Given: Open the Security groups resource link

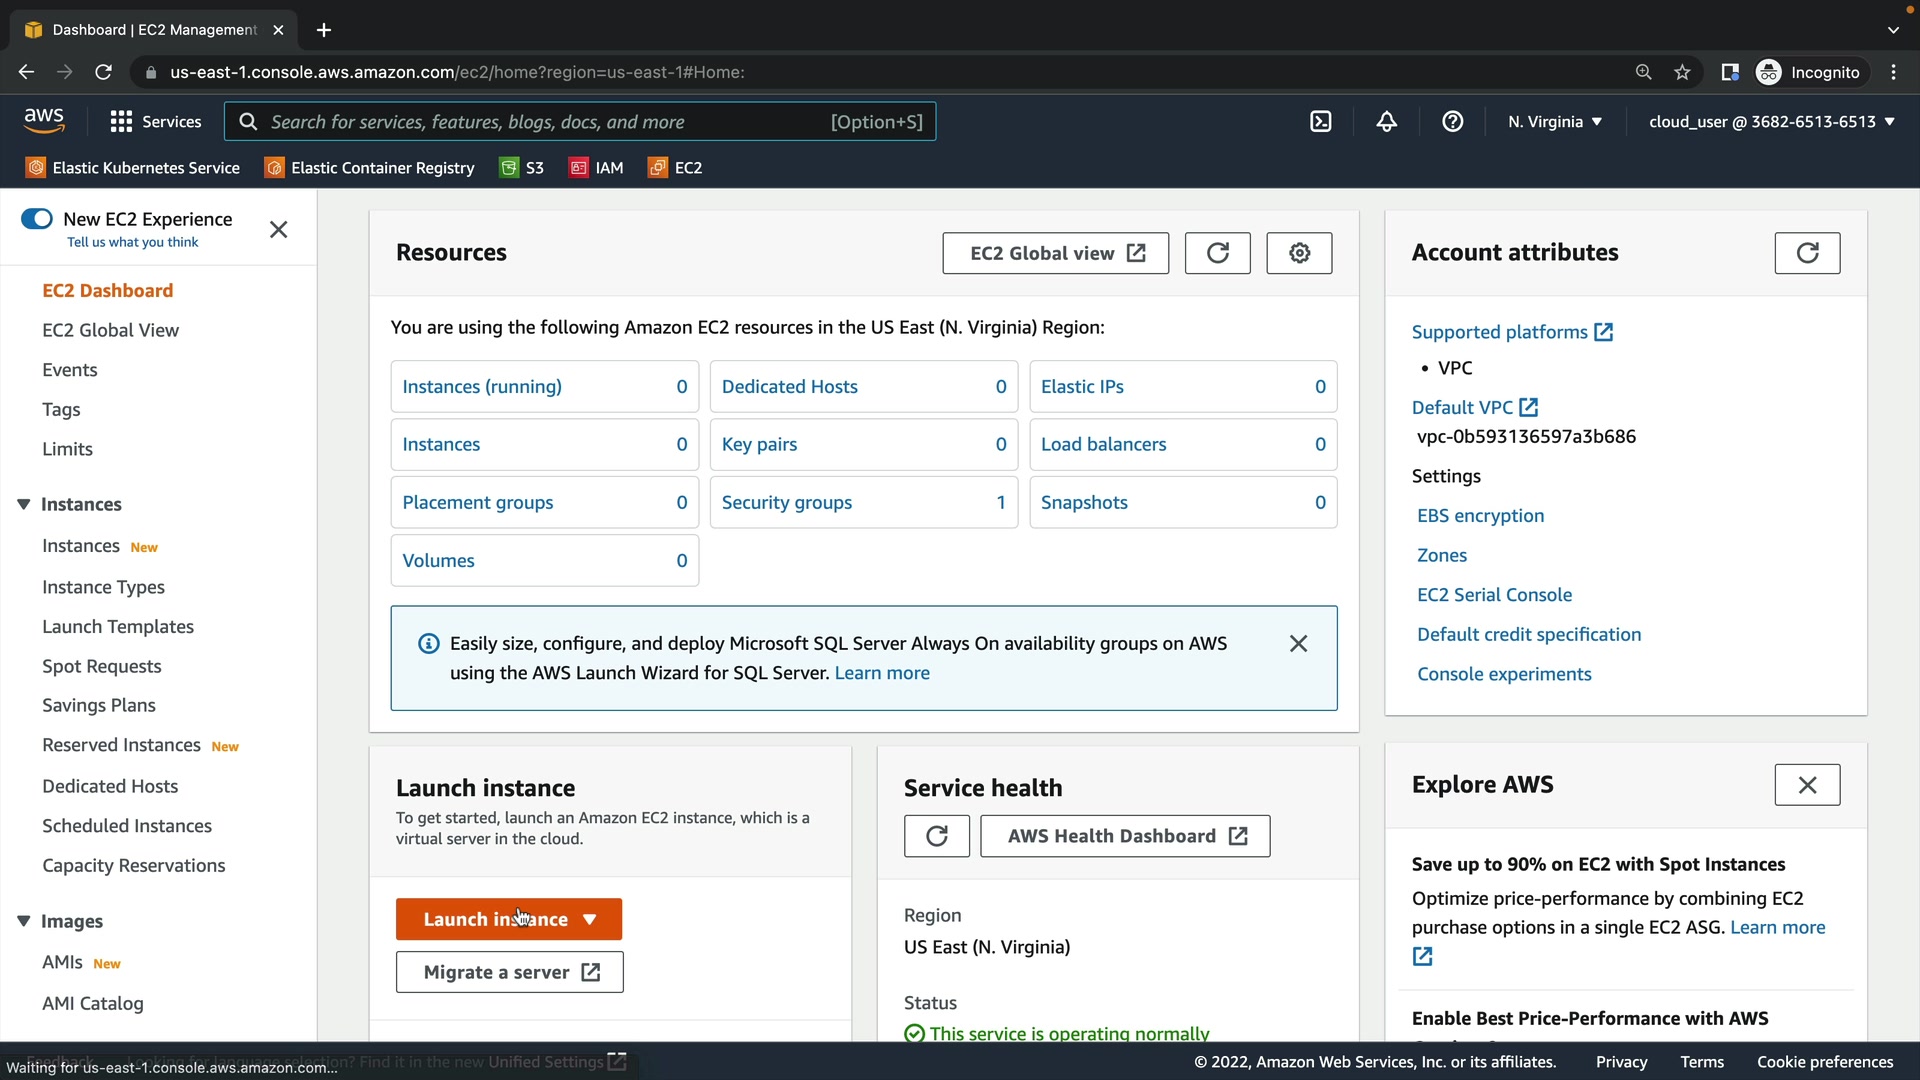Looking at the screenshot, I should (x=786, y=503).
